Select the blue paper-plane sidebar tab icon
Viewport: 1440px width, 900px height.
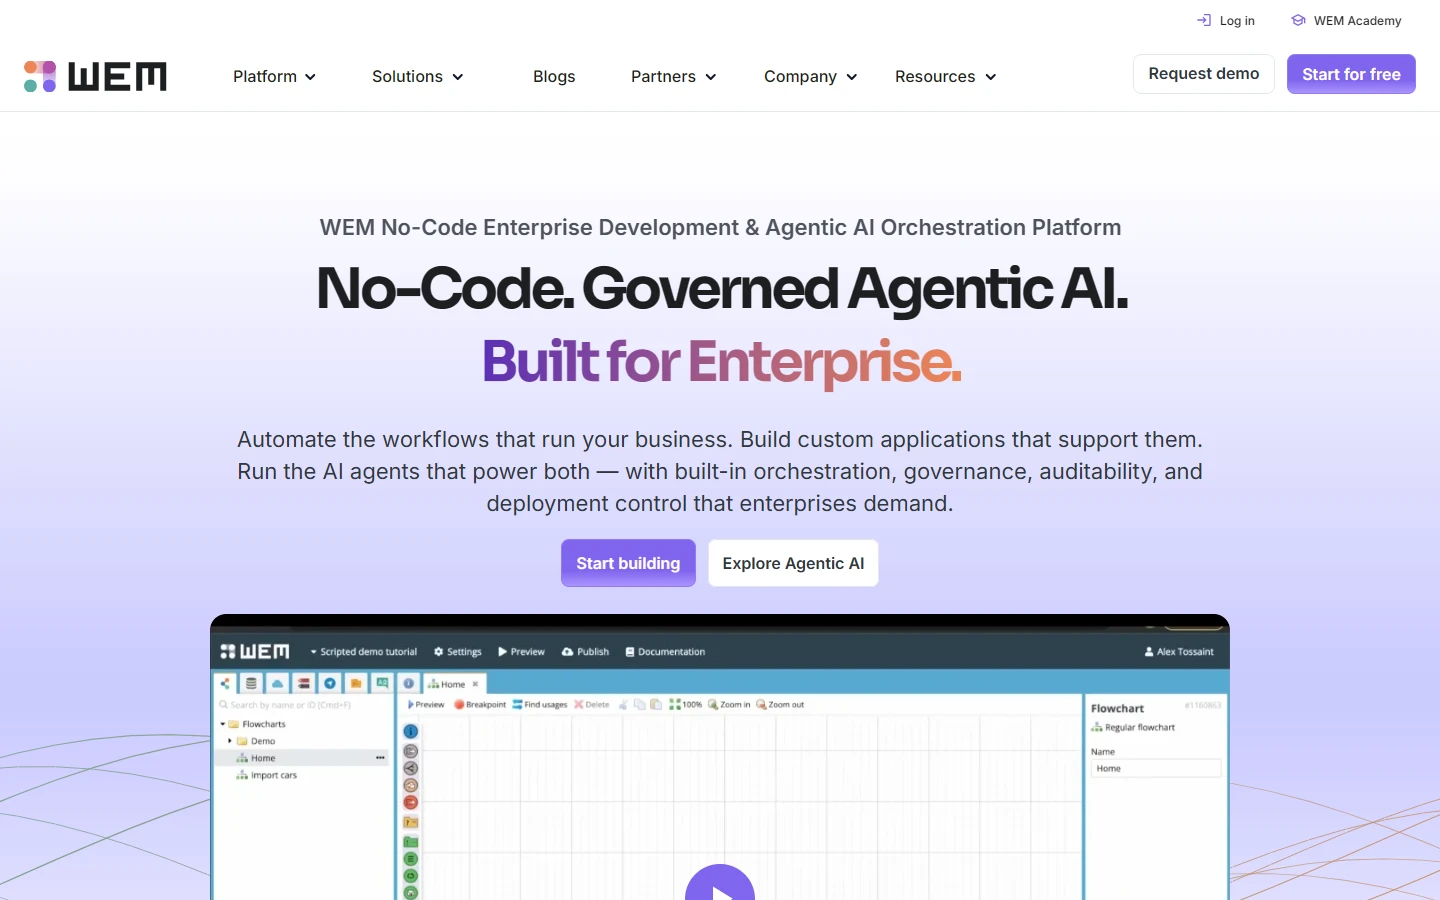point(329,683)
